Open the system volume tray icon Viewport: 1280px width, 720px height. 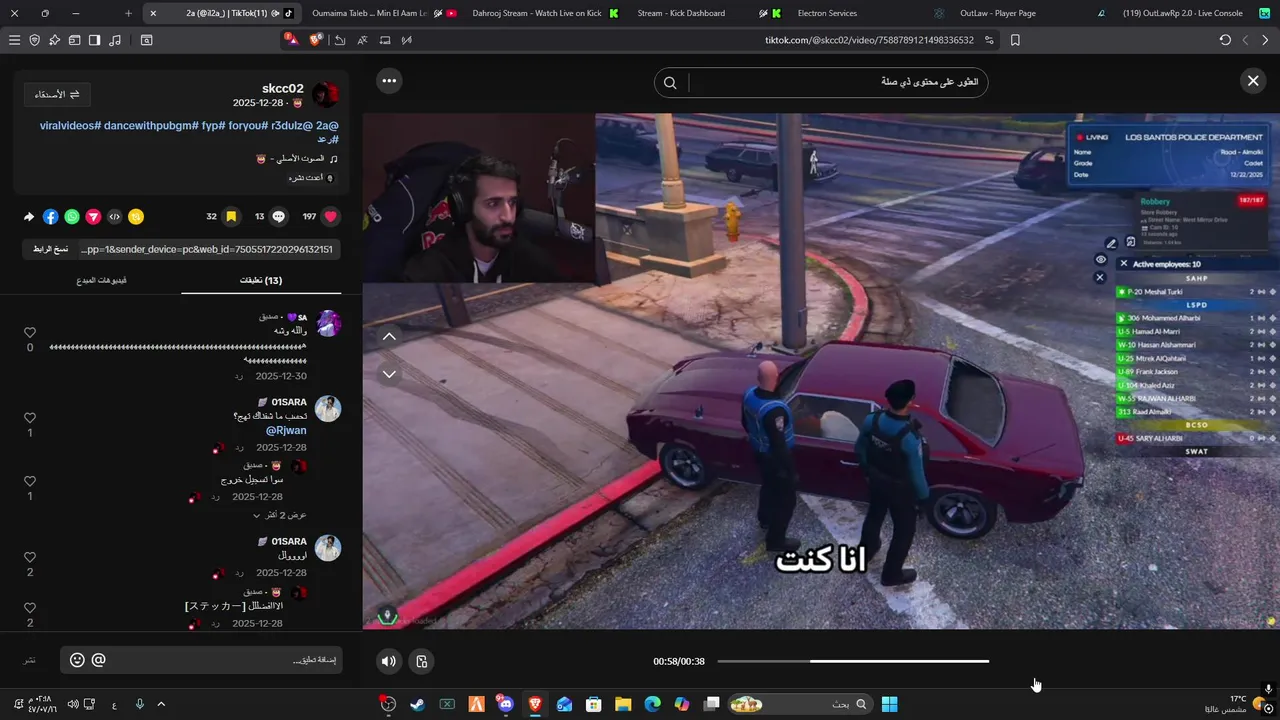[73, 704]
